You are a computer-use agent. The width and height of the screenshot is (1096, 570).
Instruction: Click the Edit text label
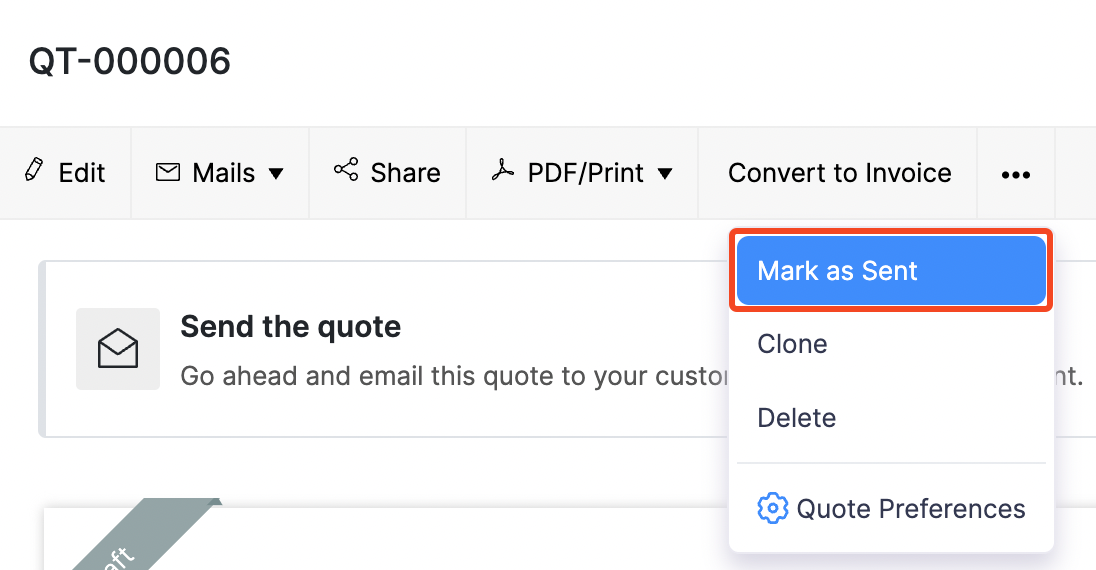[82, 173]
